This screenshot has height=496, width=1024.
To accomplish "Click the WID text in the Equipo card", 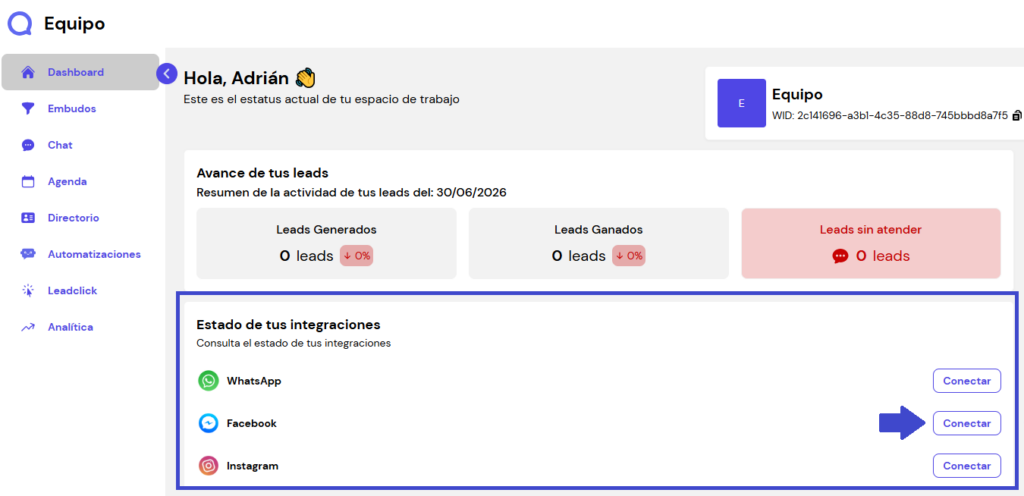I will [x=890, y=116].
